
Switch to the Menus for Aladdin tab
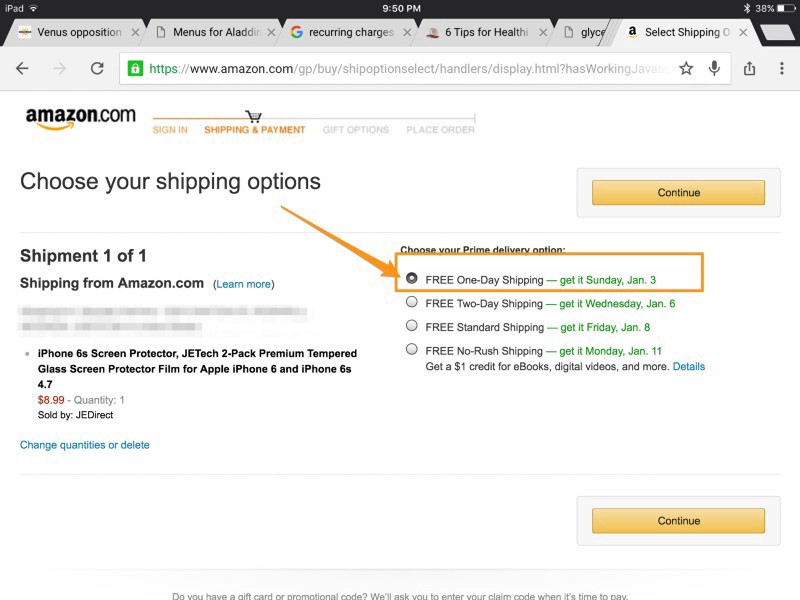pyautogui.click(x=208, y=32)
